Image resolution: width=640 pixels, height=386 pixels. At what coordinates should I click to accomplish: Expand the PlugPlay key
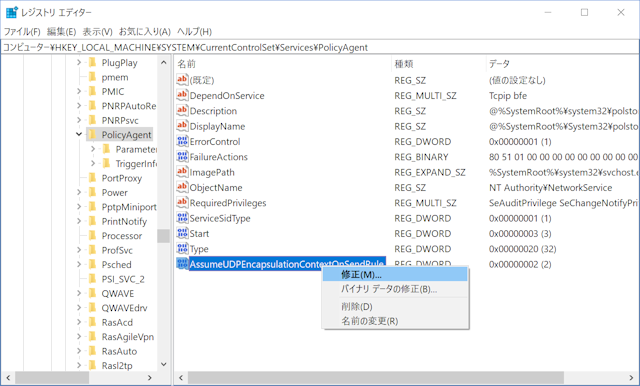[x=79, y=62]
